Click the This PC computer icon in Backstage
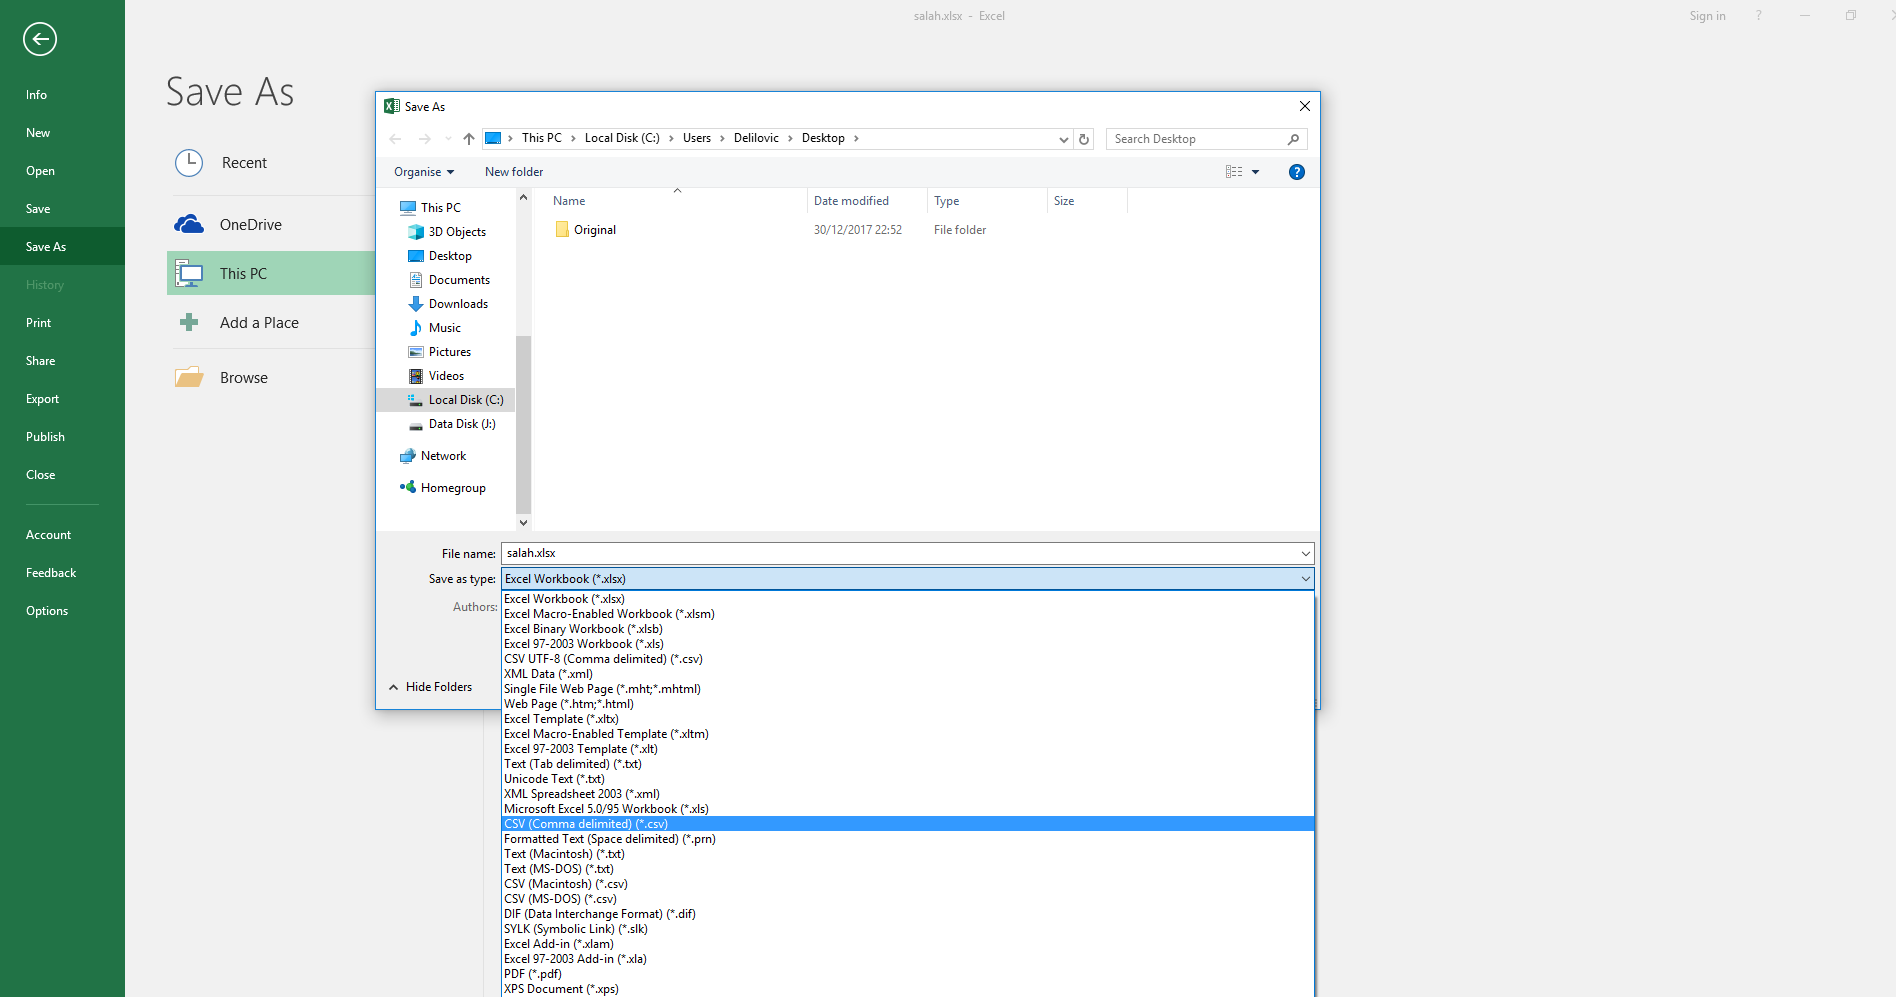This screenshot has height=997, width=1896. [x=189, y=273]
